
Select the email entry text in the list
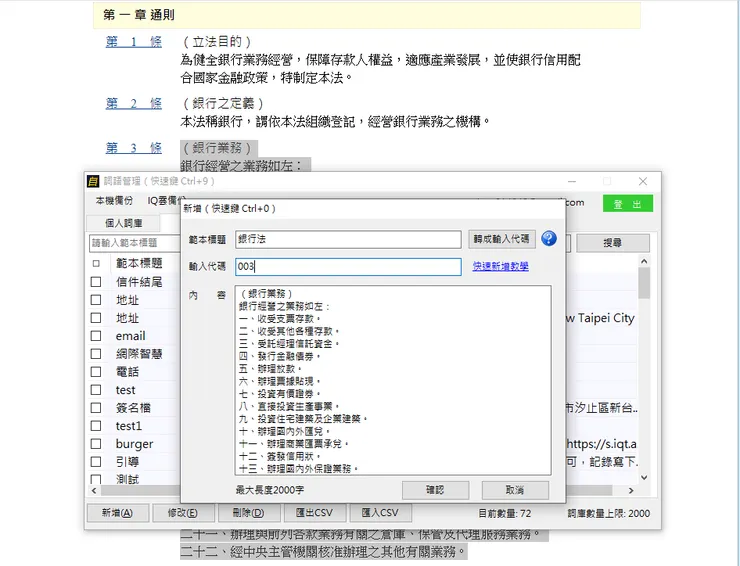(x=130, y=336)
